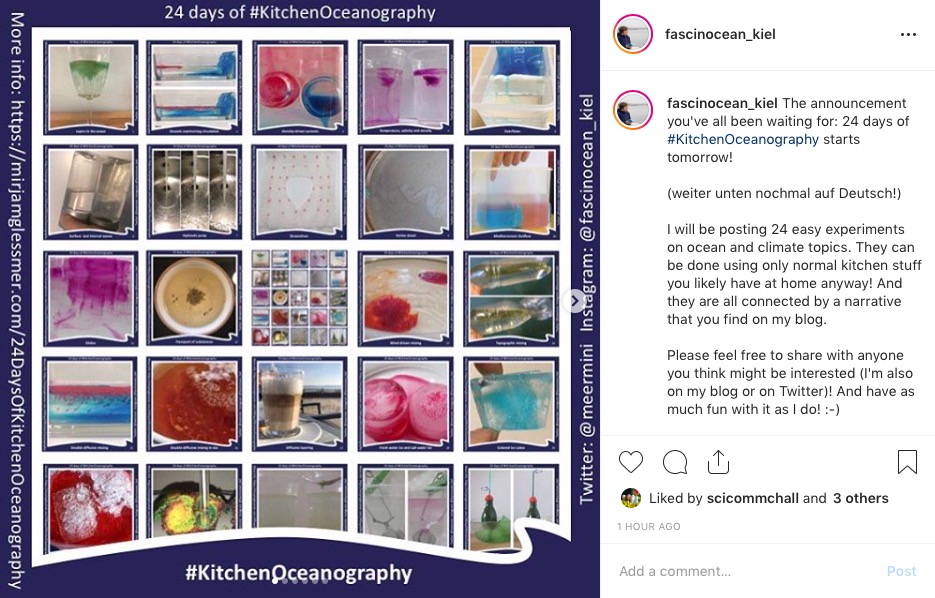Open the #KitchenOceanography hashtag link

pyautogui.click(x=742, y=139)
